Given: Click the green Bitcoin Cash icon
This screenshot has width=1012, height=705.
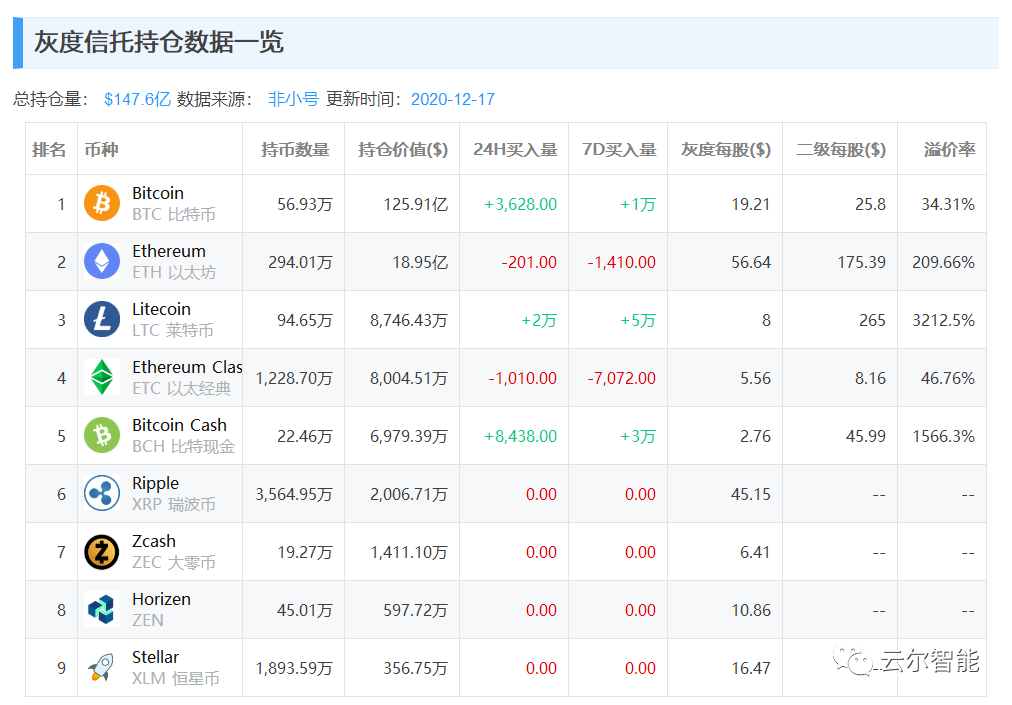Looking at the screenshot, I should 102,436.
